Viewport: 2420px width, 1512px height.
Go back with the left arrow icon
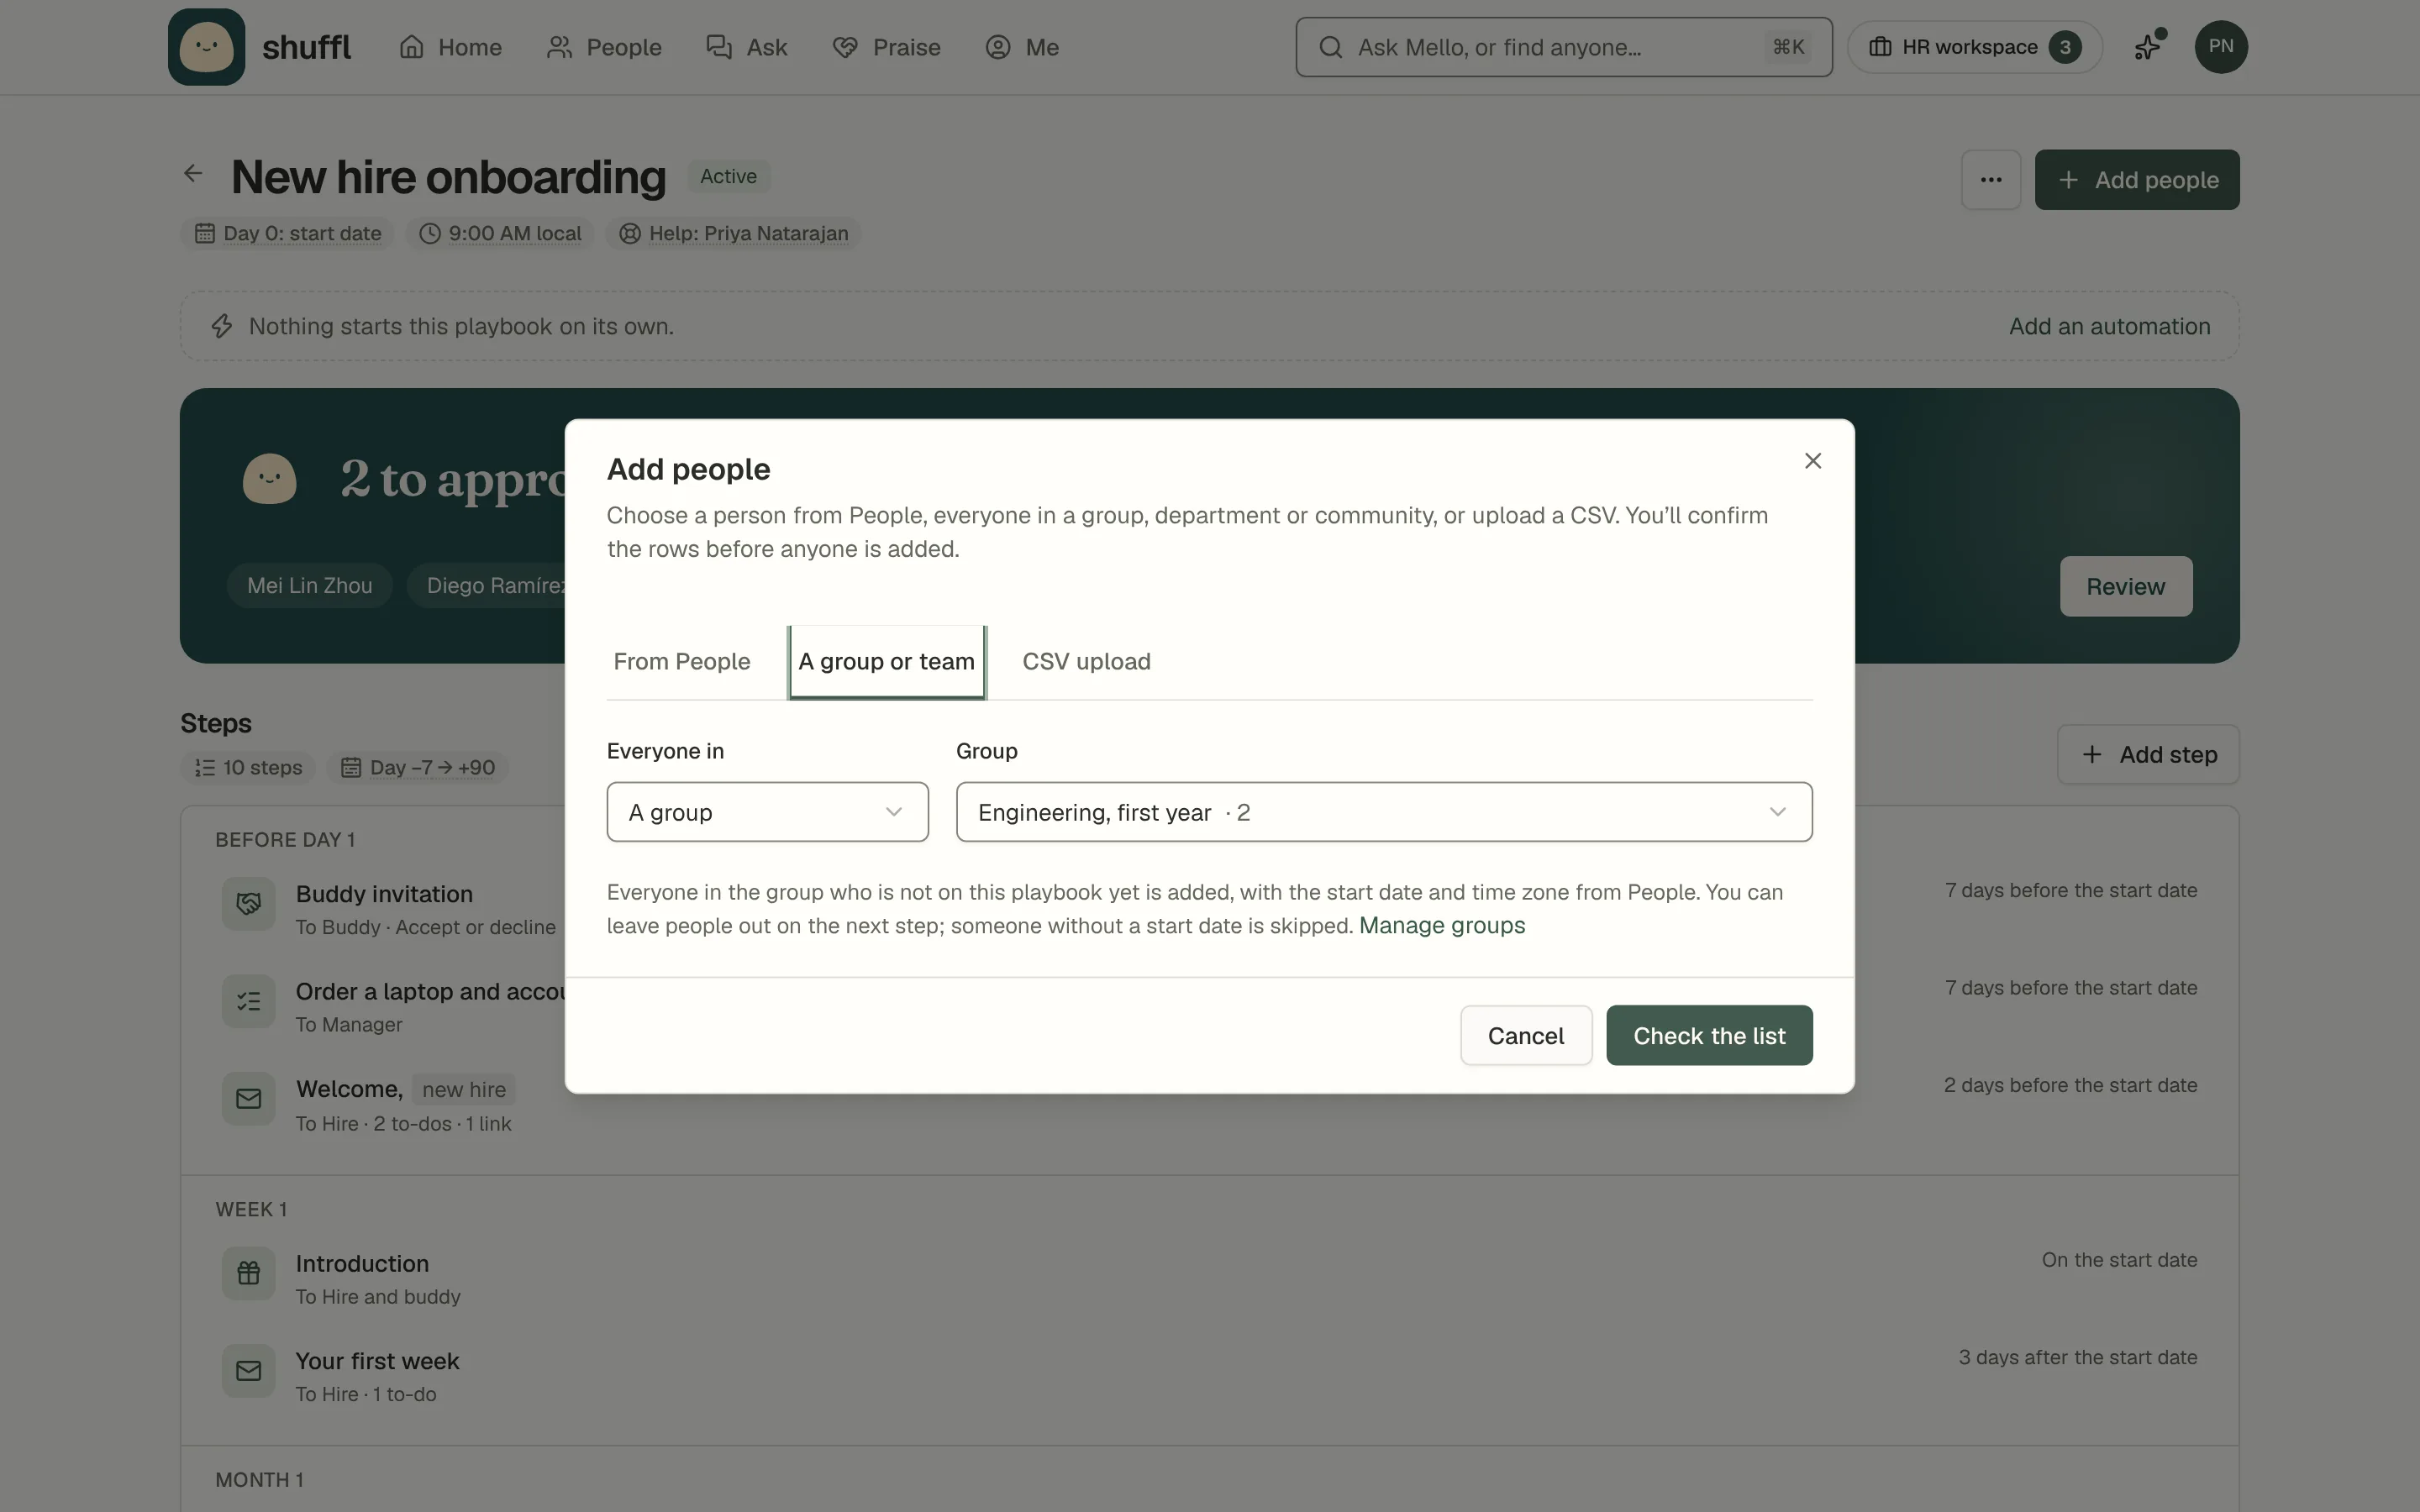(x=193, y=174)
